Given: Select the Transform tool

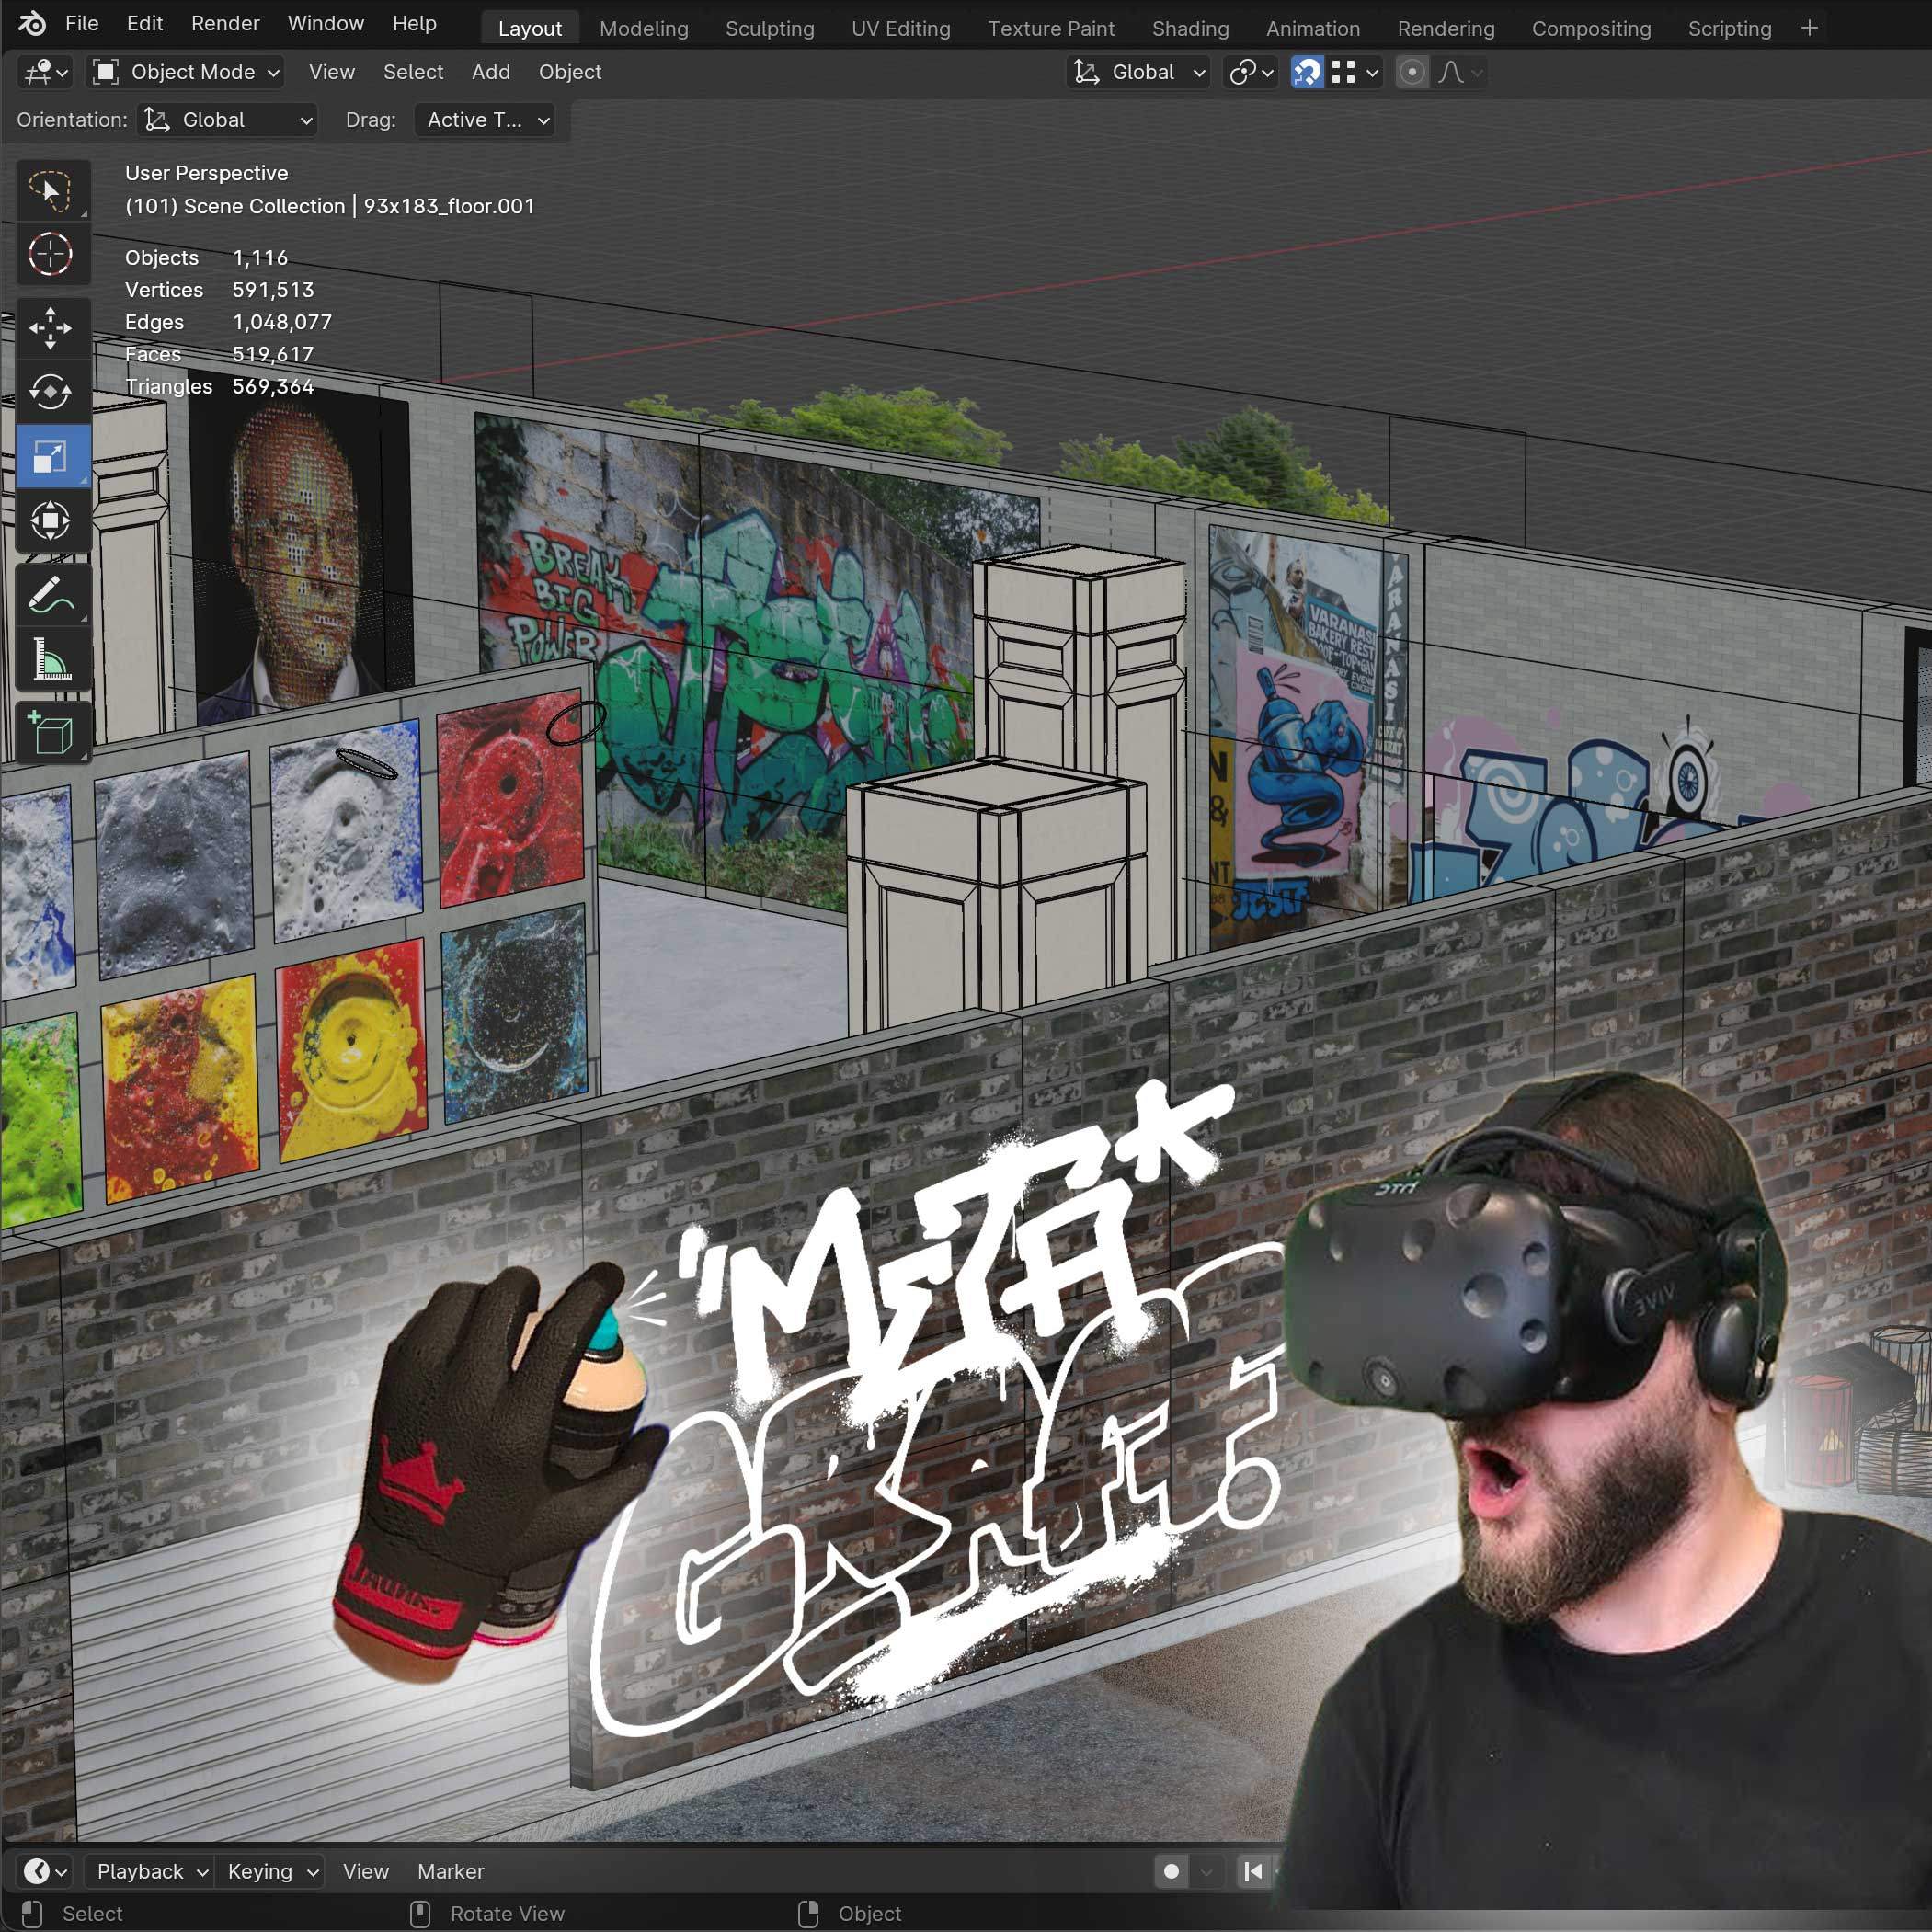Looking at the screenshot, I should [x=50, y=521].
